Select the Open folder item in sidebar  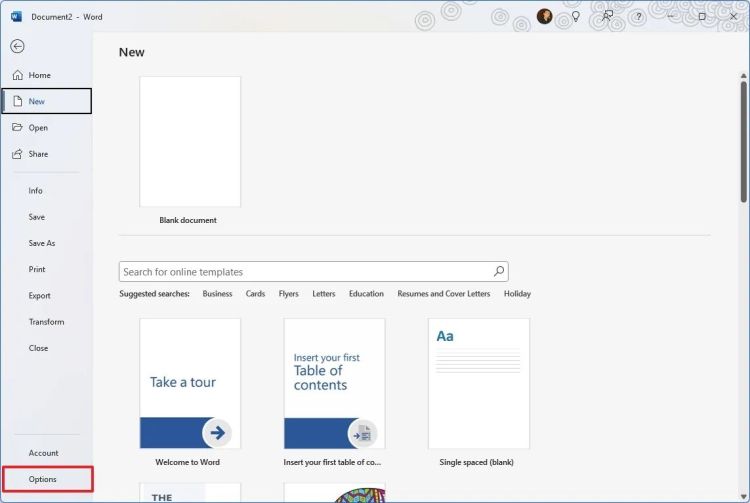click(x=18, y=128)
